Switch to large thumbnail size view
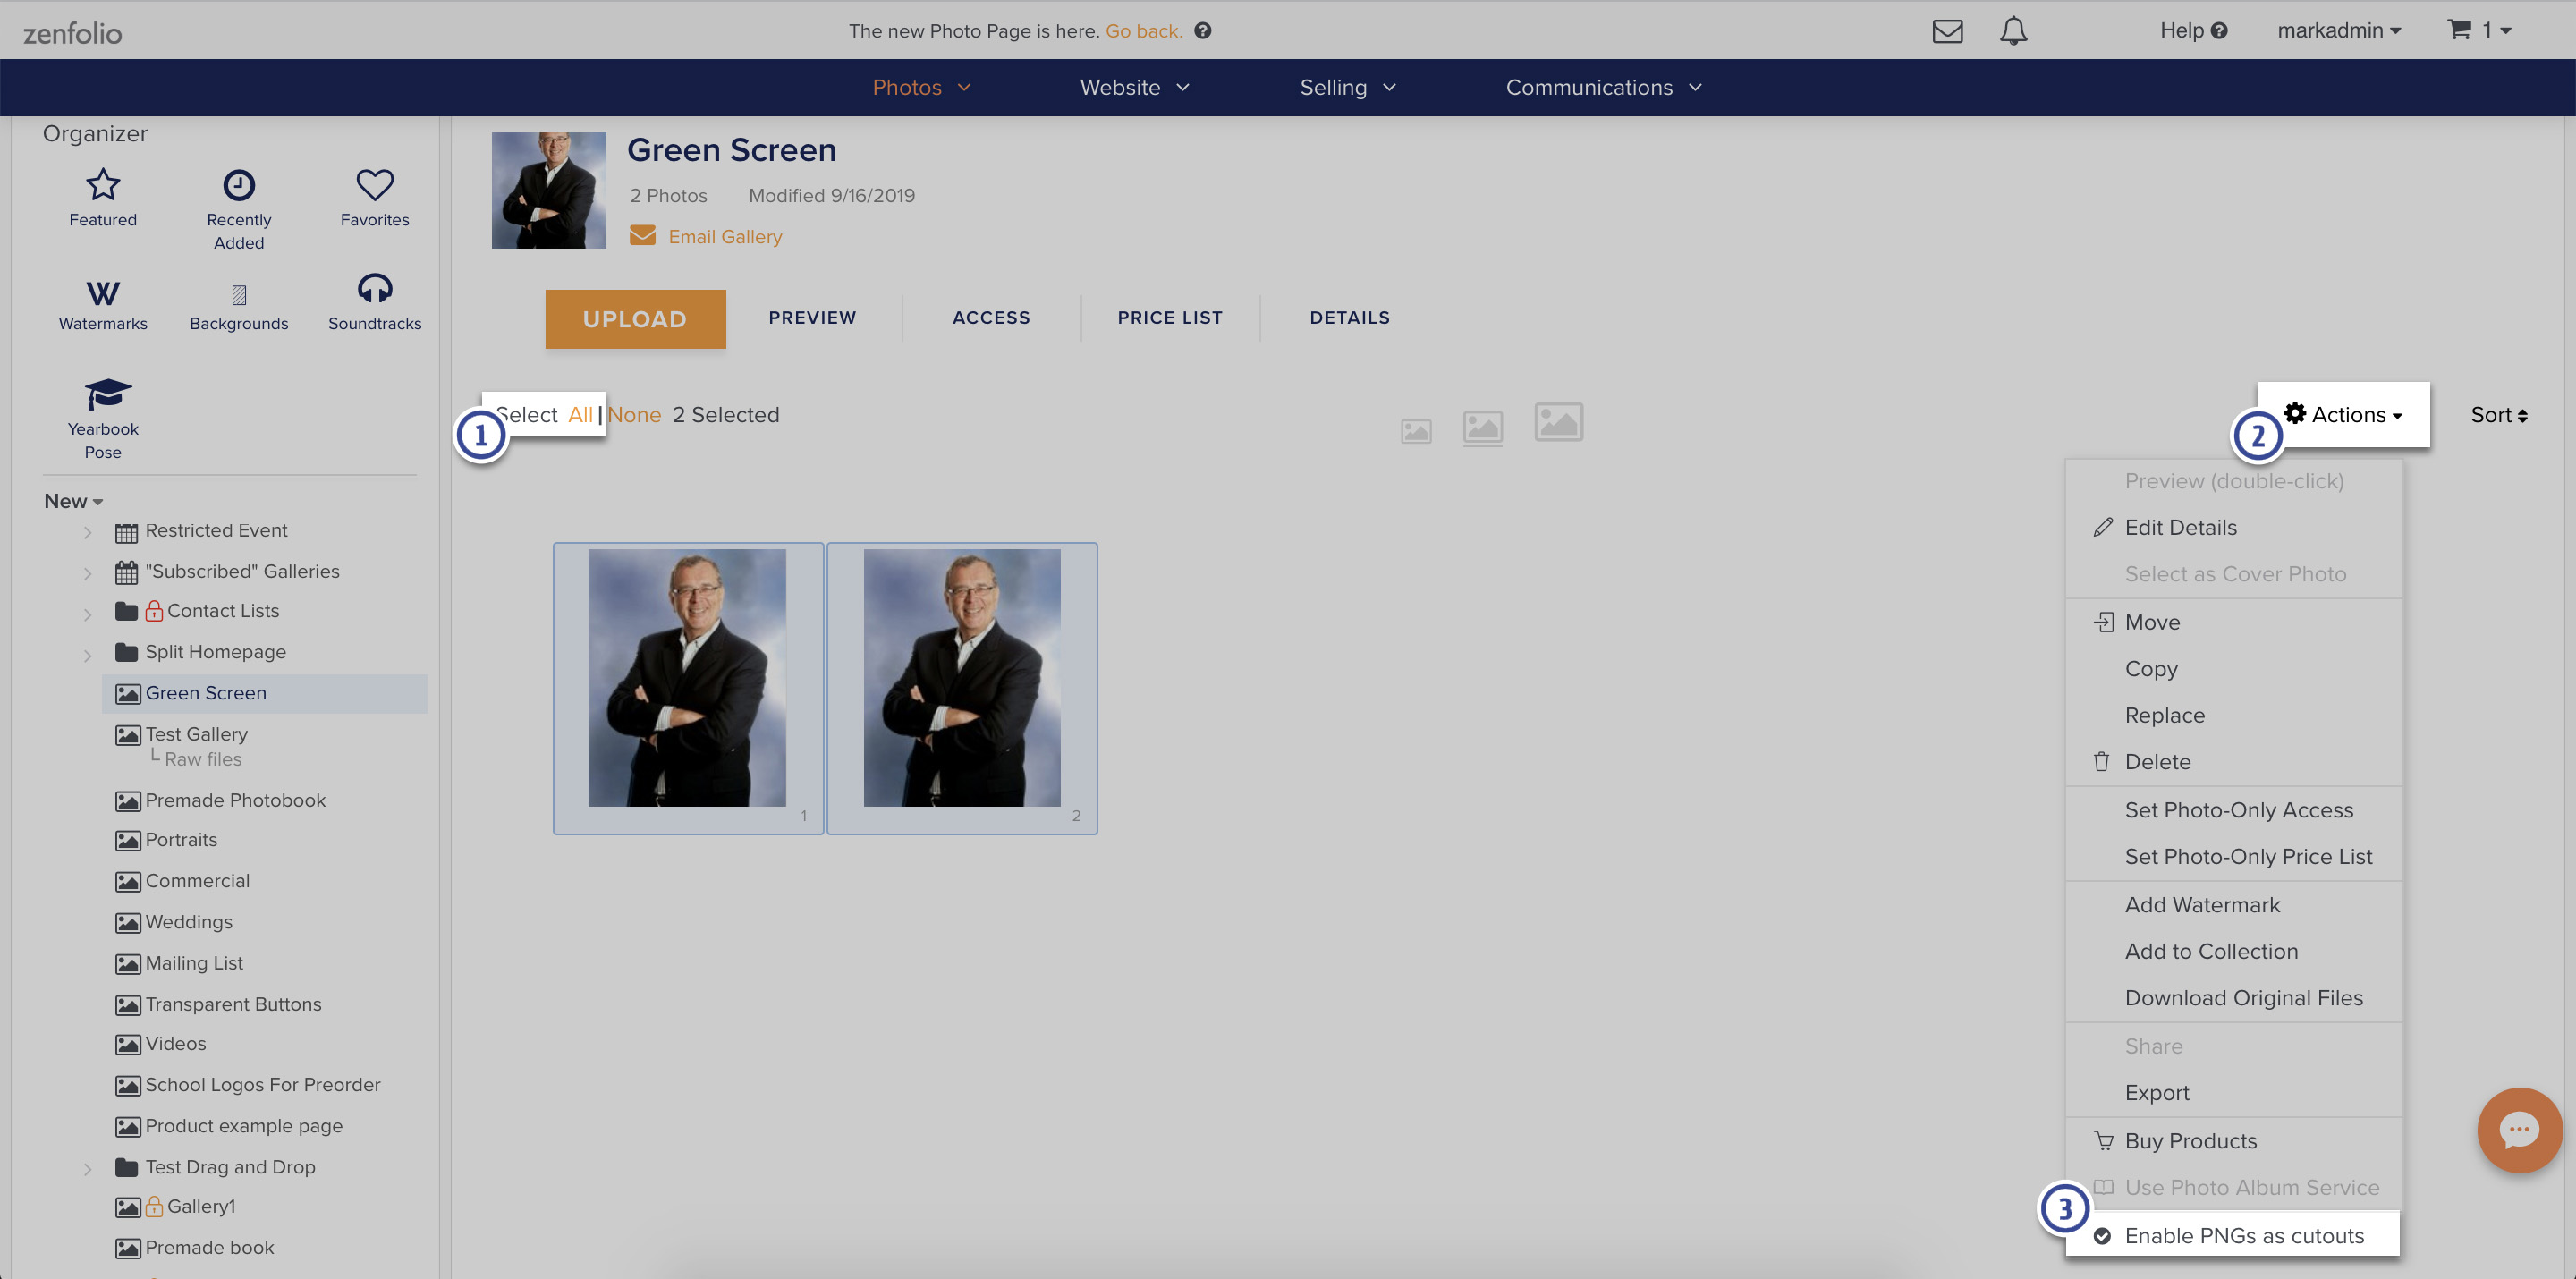The image size is (2576, 1279). coord(1558,422)
